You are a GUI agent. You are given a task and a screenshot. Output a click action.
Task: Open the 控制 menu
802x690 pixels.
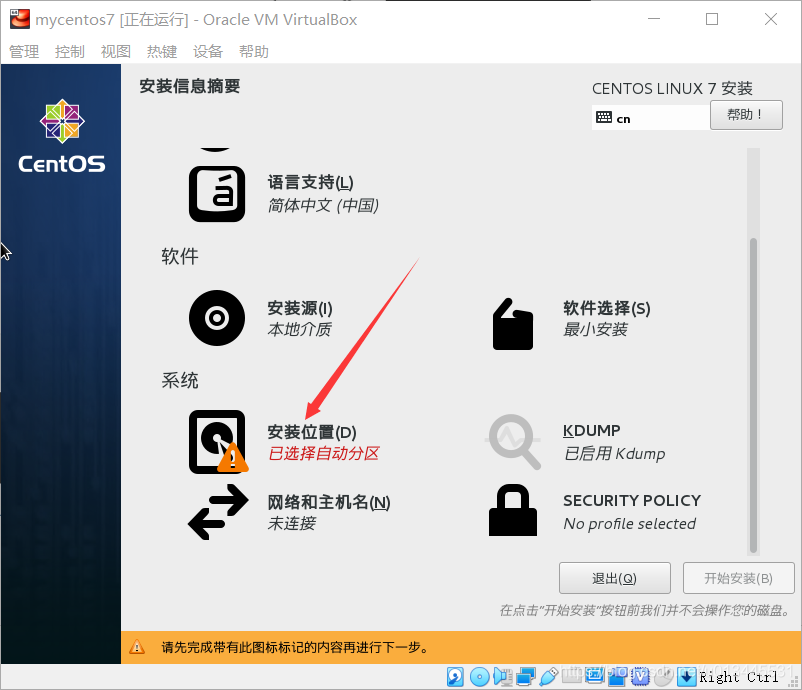tap(70, 51)
